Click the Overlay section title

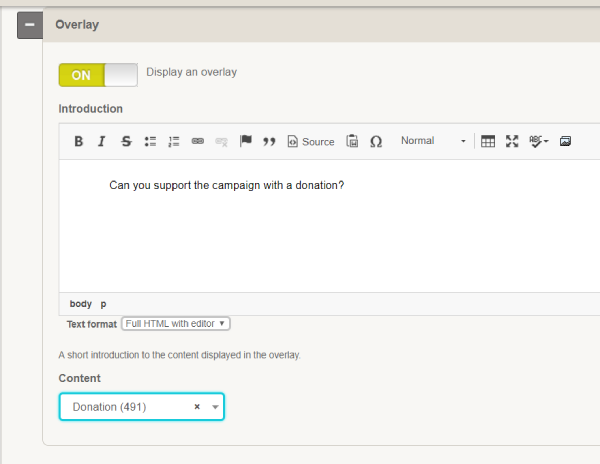point(77,24)
